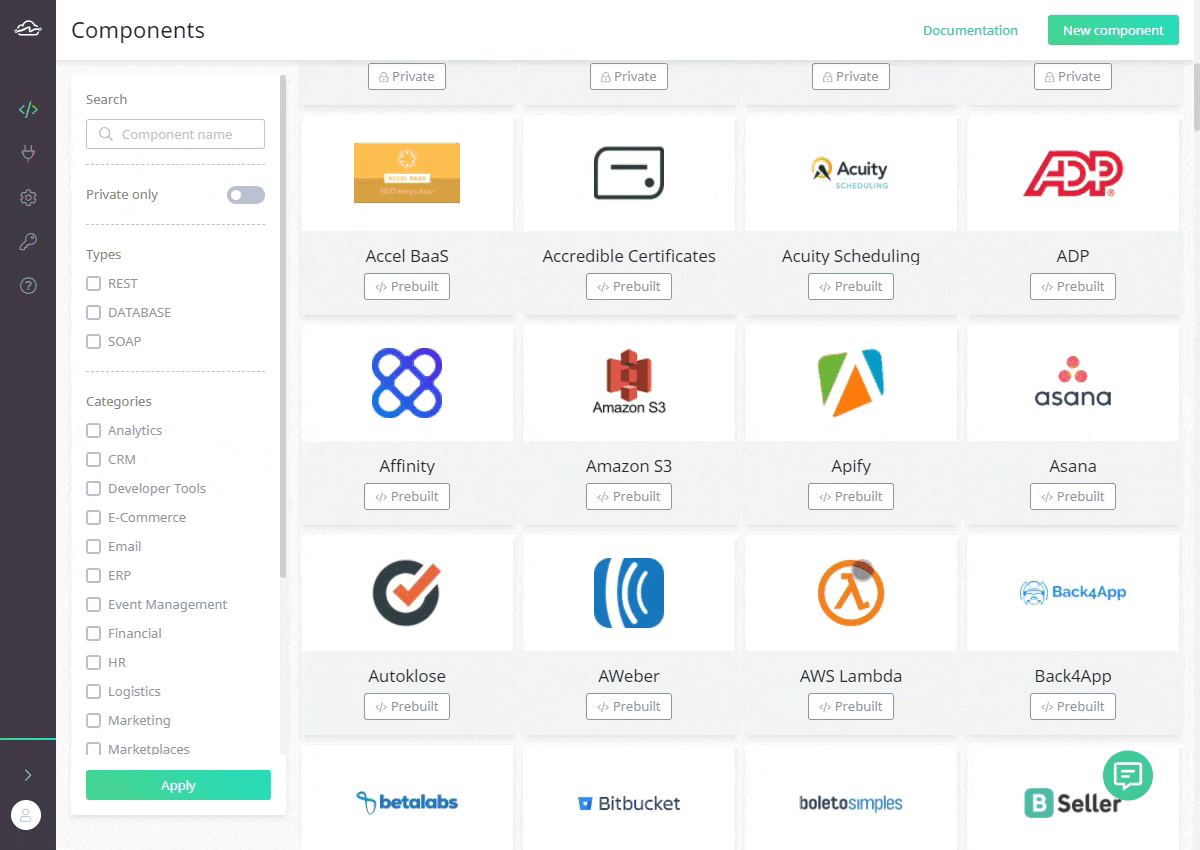The width and height of the screenshot is (1200, 850).
Task: Click Prebuilt button under Autoklose
Action: click(407, 706)
